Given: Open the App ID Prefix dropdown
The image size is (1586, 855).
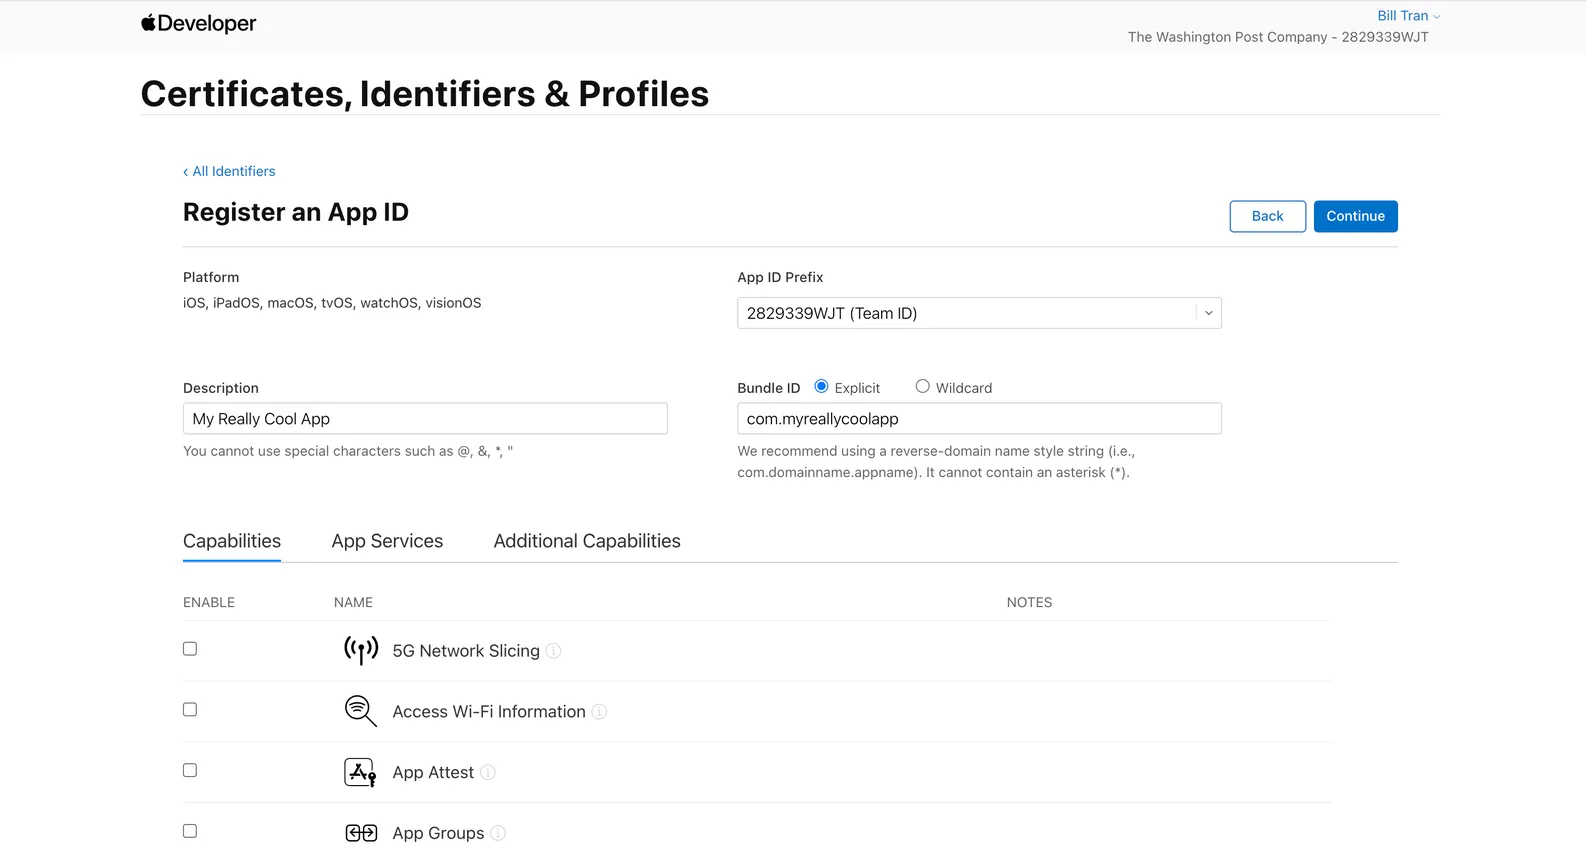Looking at the screenshot, I should coord(979,313).
